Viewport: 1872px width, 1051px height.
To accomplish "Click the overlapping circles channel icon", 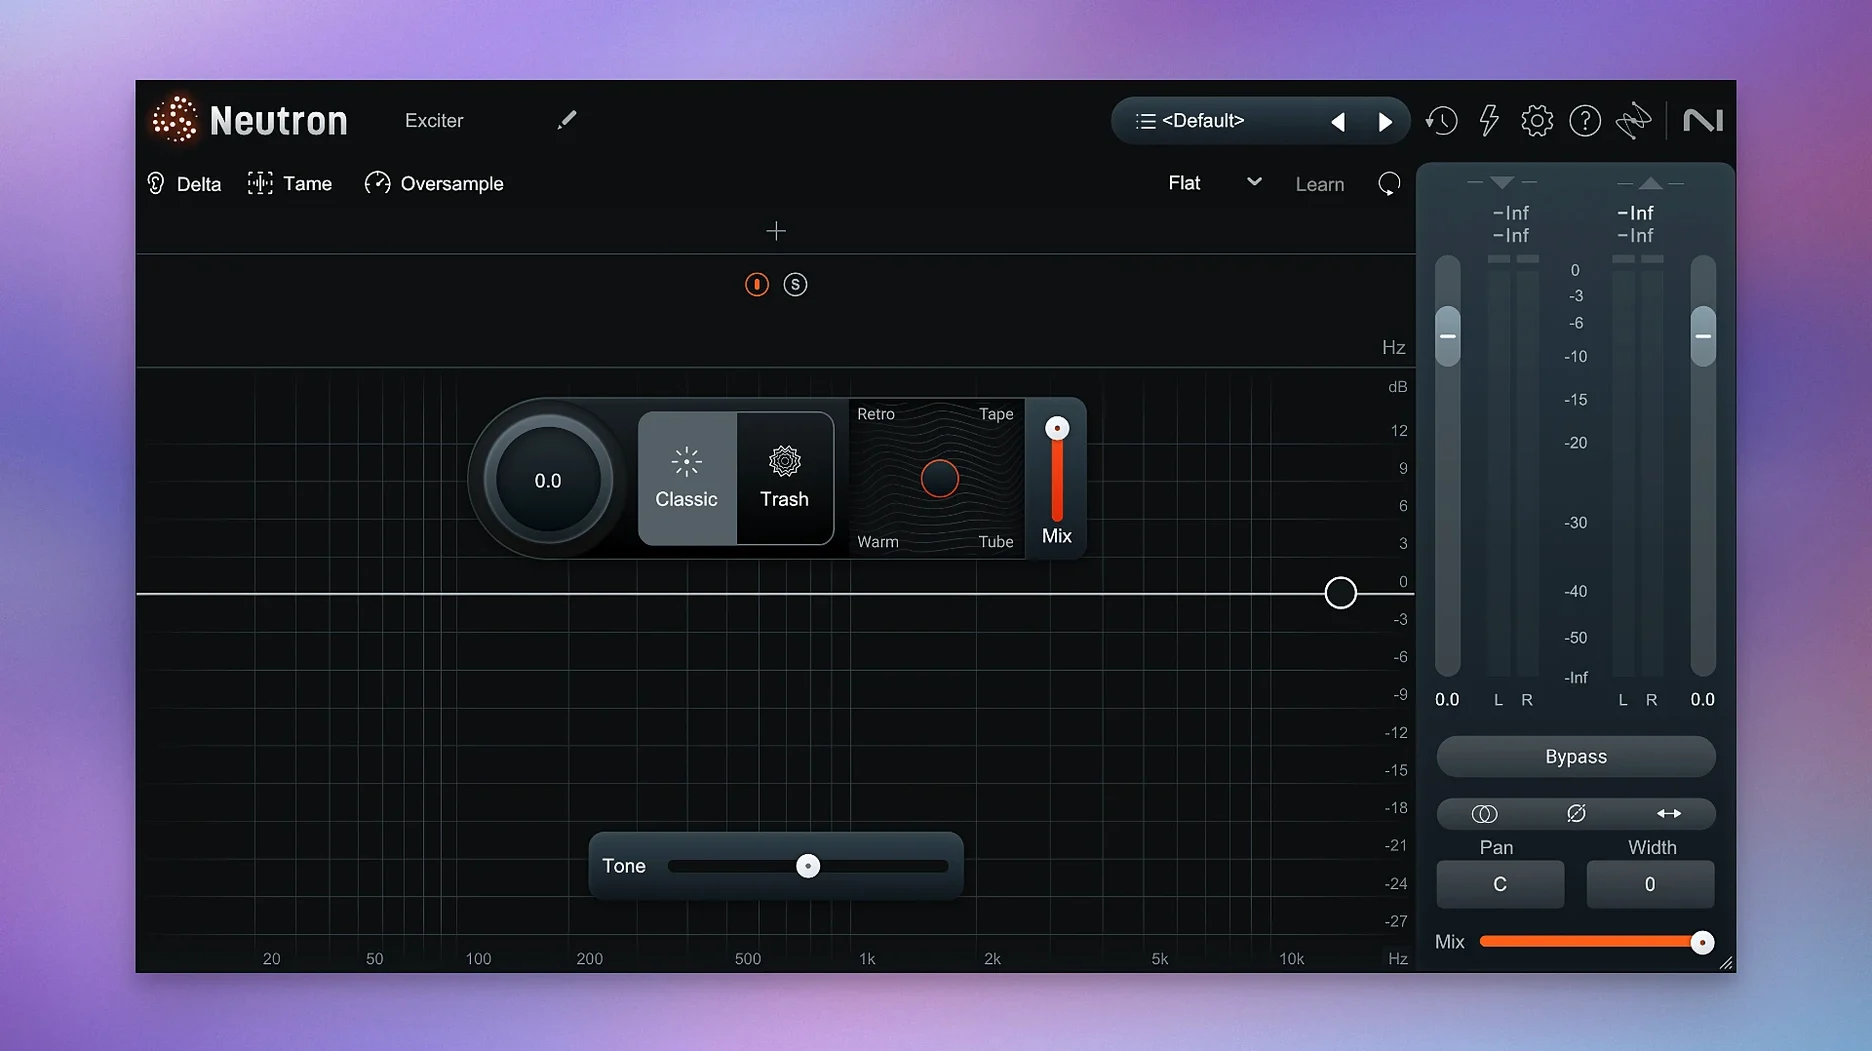I will click(1484, 814).
